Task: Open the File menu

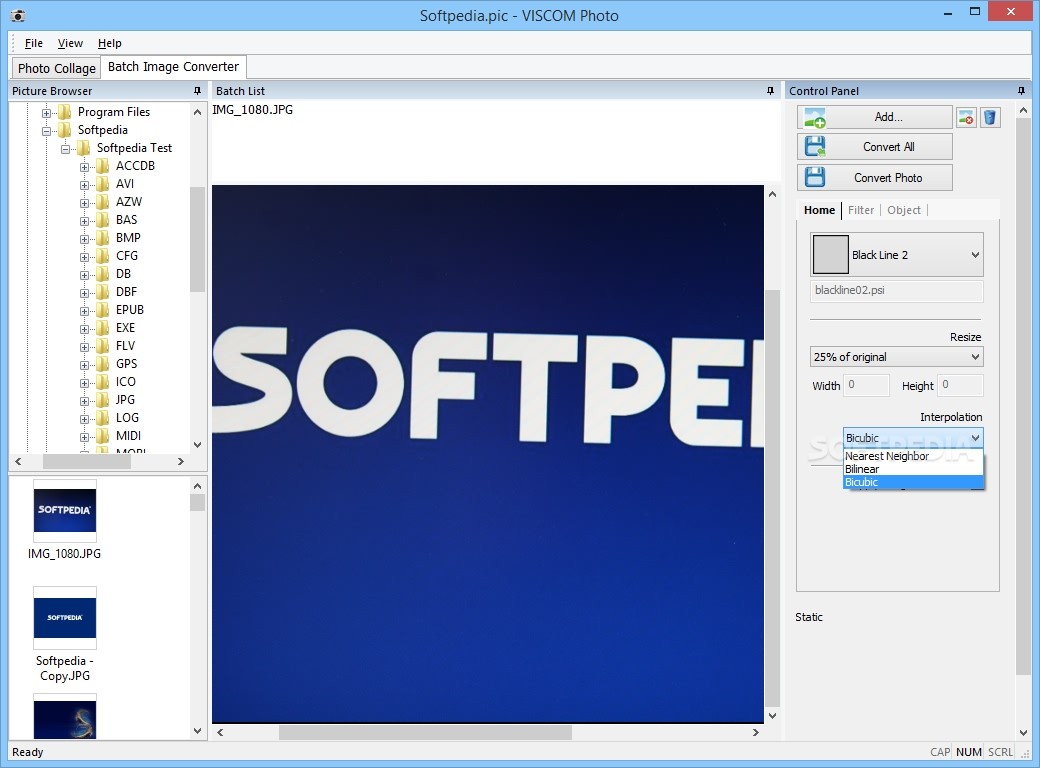Action: tap(34, 43)
